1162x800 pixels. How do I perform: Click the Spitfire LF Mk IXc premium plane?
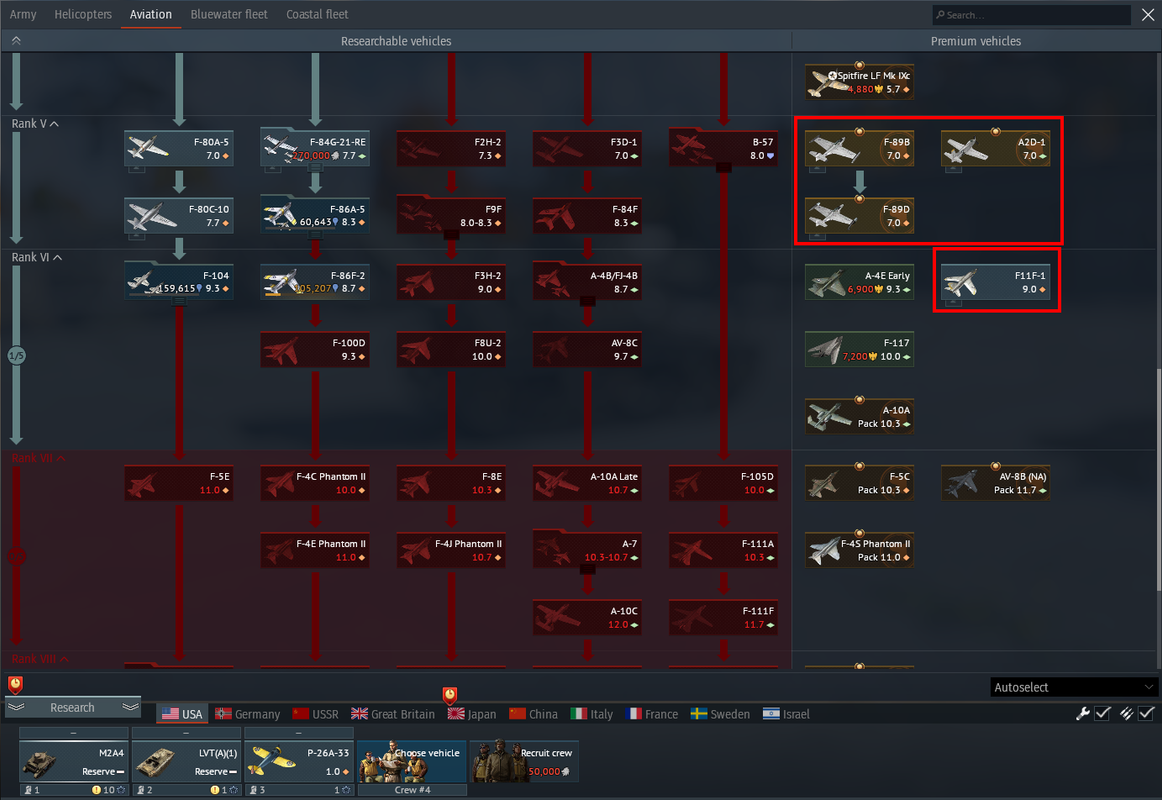click(x=859, y=82)
